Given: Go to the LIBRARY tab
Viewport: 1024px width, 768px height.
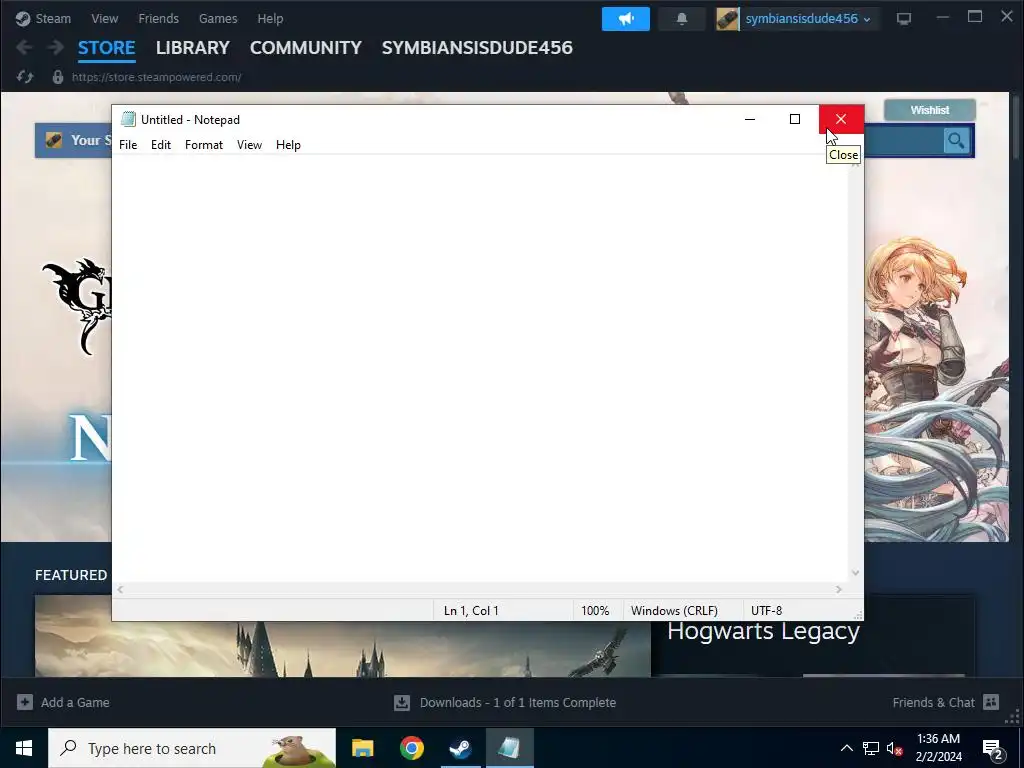Looking at the screenshot, I should point(193,48).
